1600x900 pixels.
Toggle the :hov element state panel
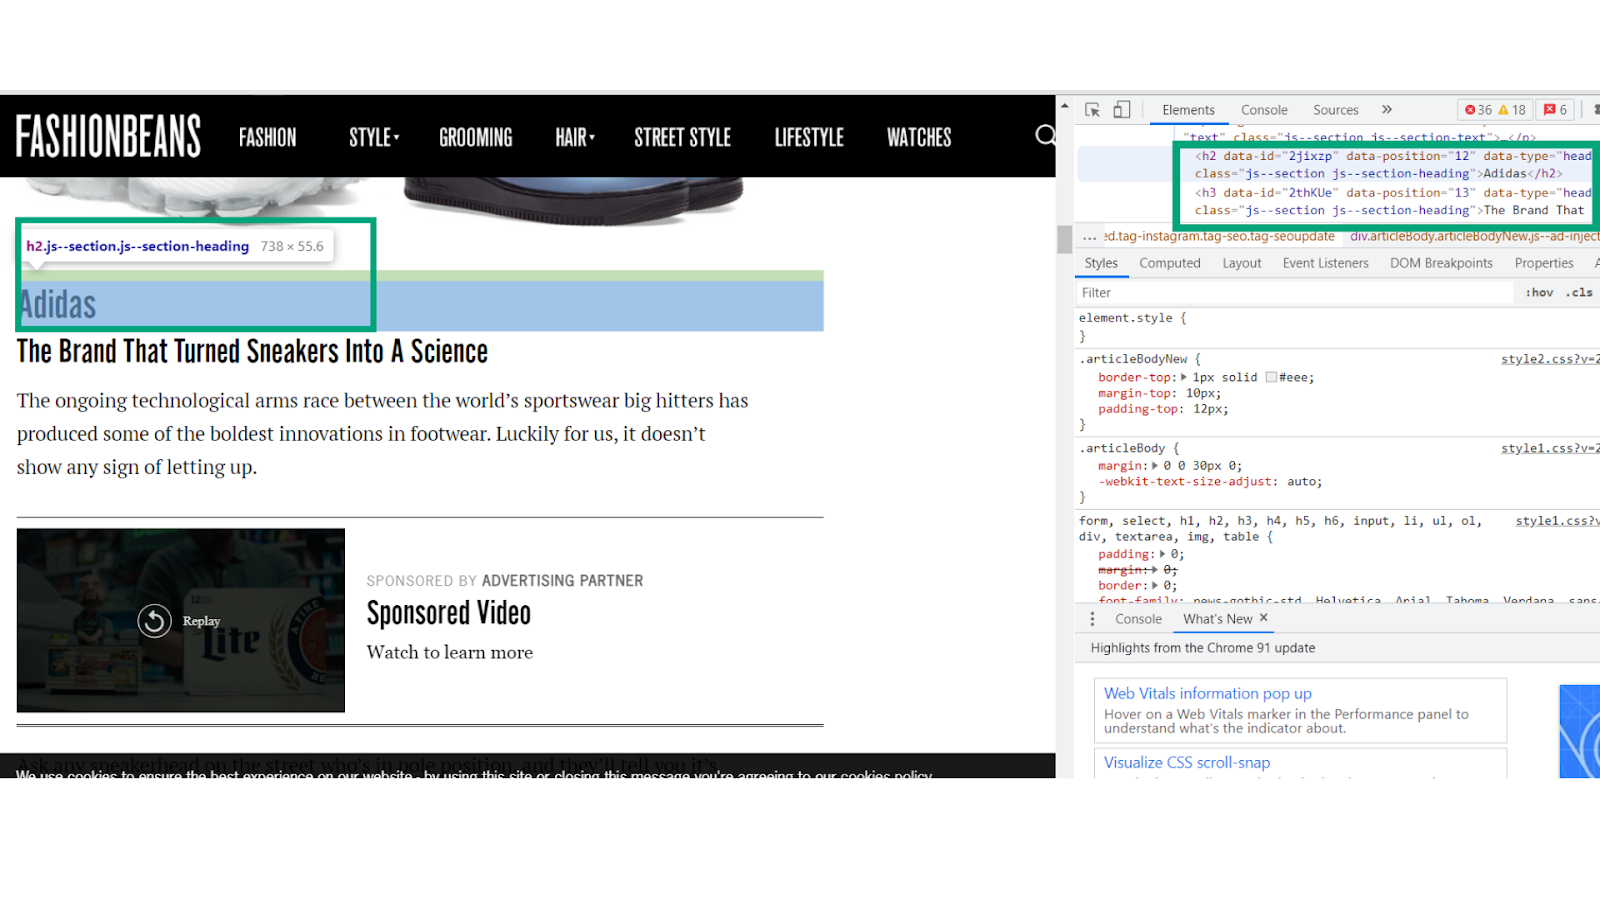(x=1540, y=293)
